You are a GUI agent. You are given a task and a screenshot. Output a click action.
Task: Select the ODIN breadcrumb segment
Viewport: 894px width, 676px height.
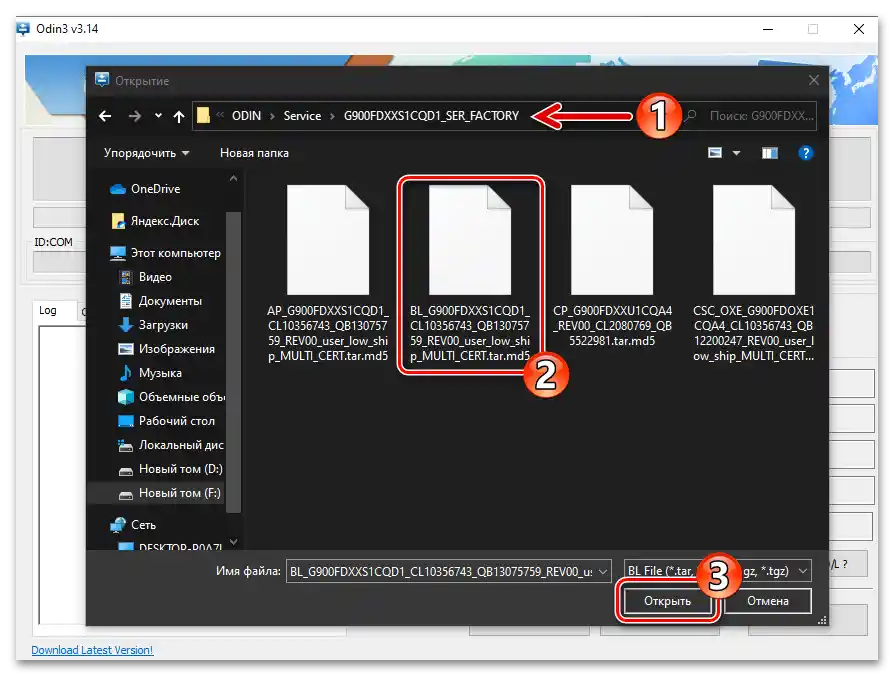pos(246,116)
